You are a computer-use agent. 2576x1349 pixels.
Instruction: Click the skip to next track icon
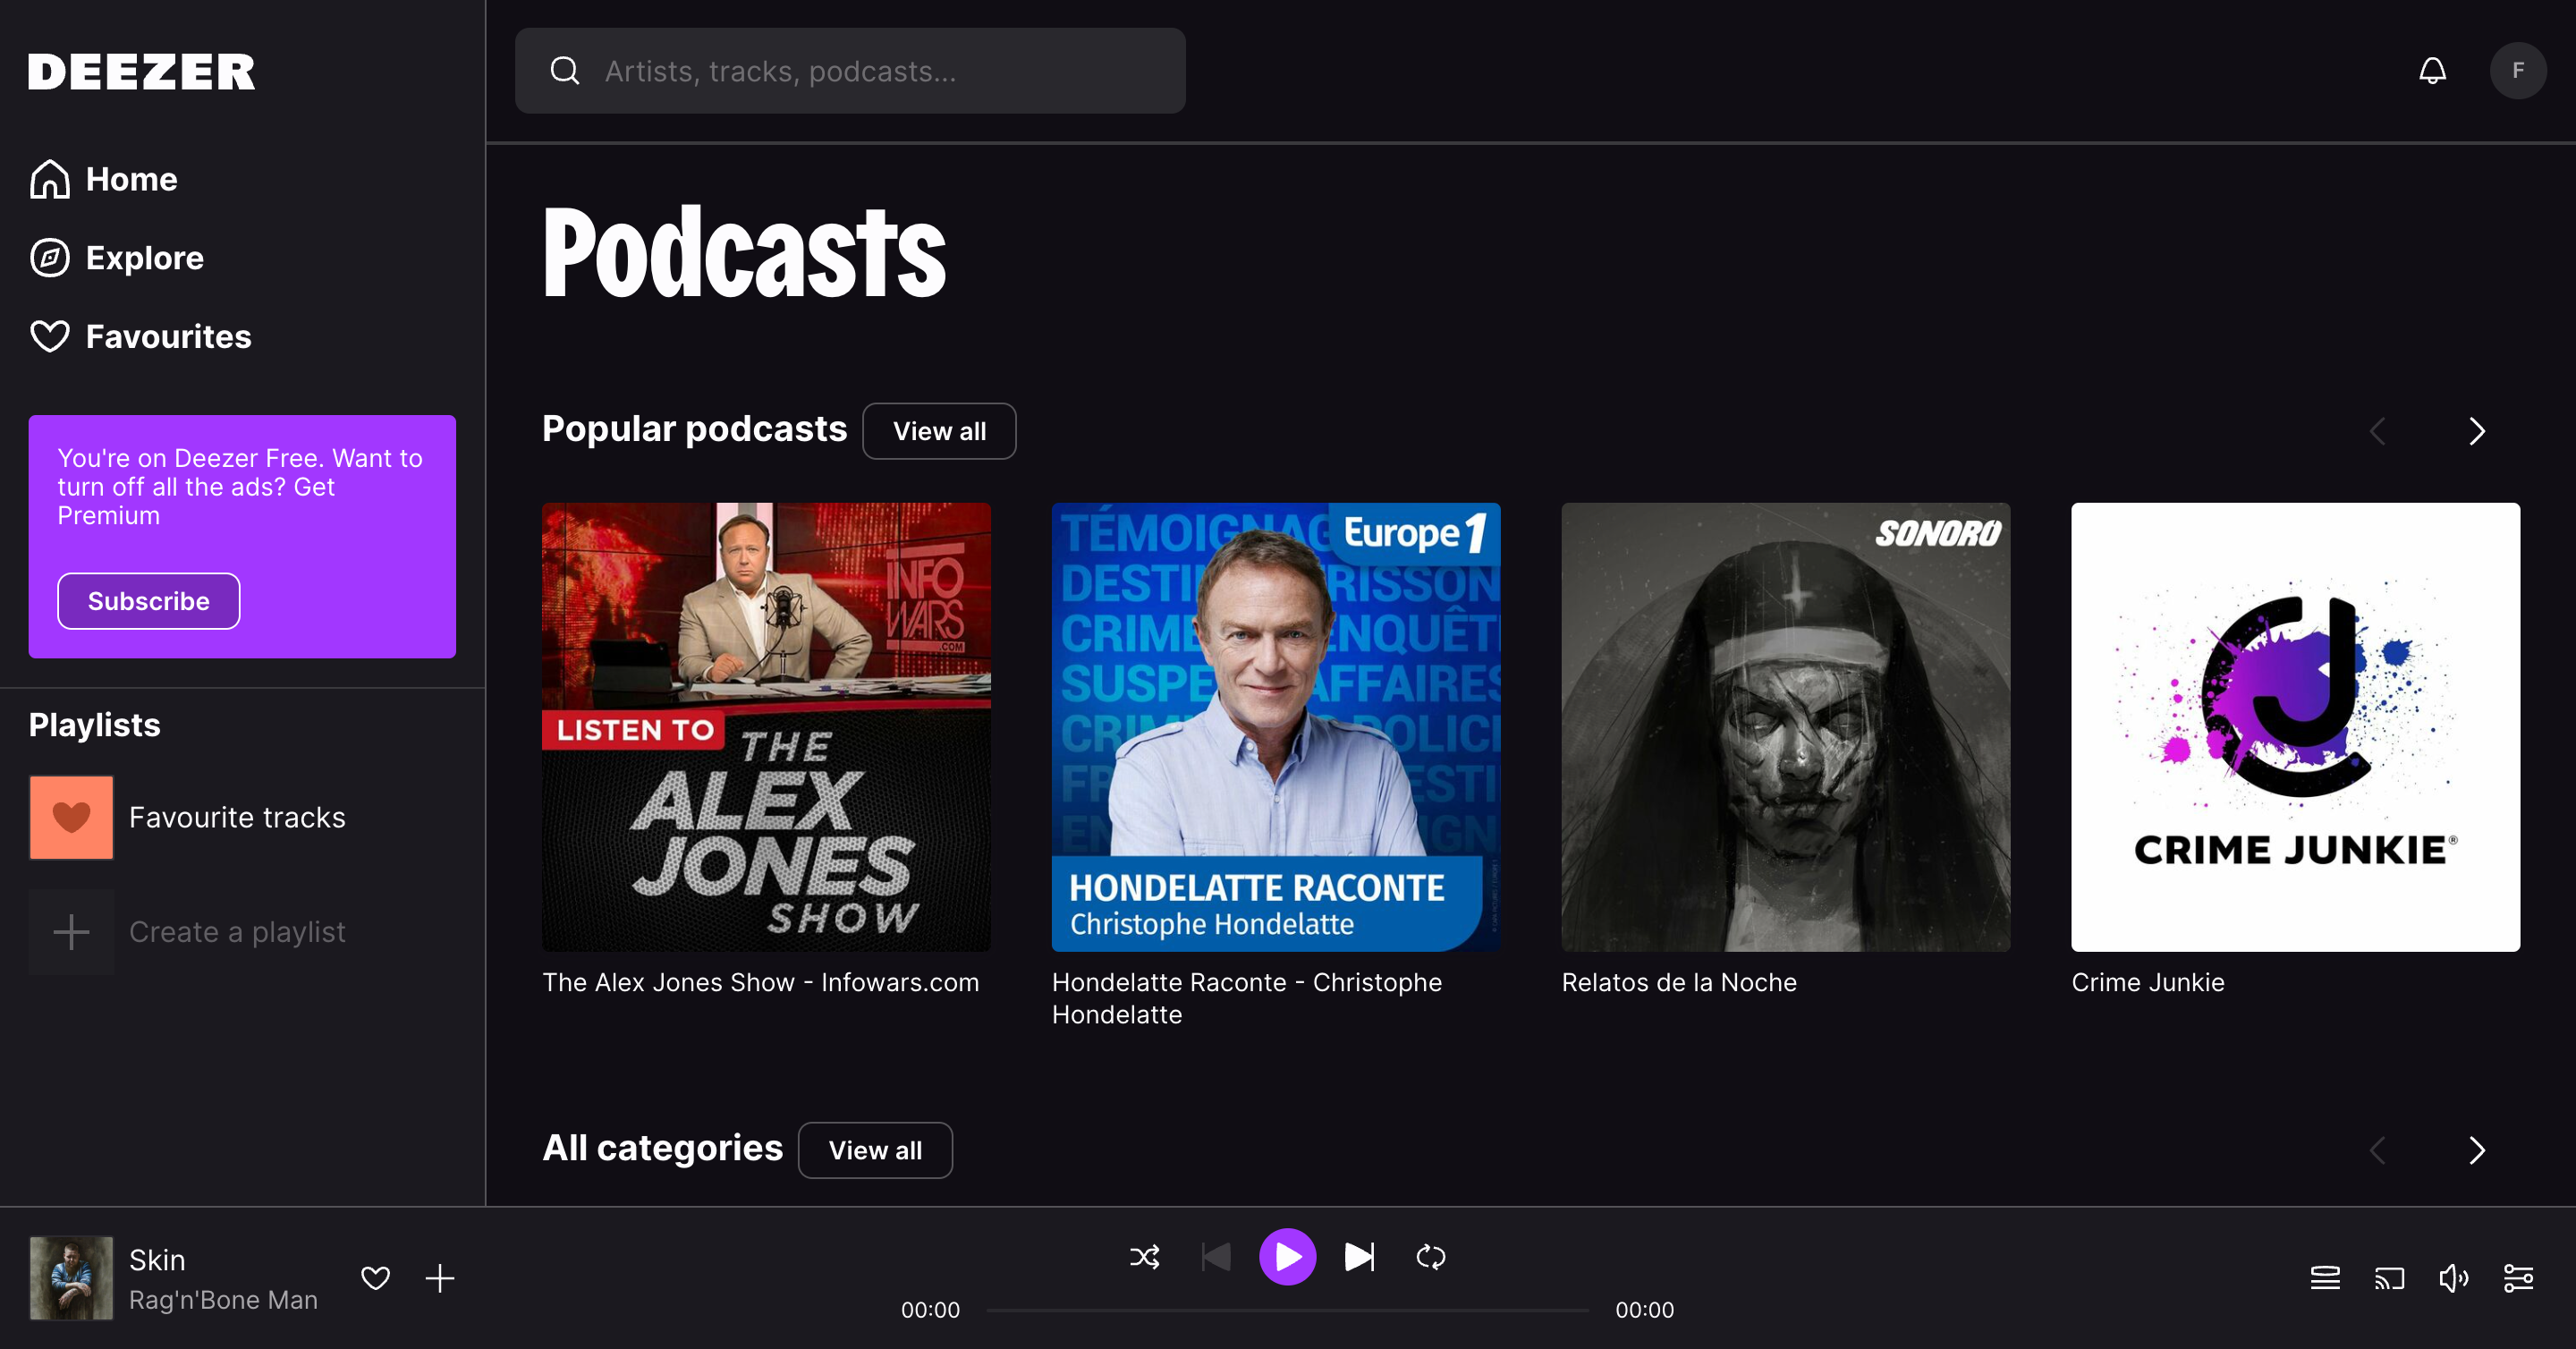1360,1257
